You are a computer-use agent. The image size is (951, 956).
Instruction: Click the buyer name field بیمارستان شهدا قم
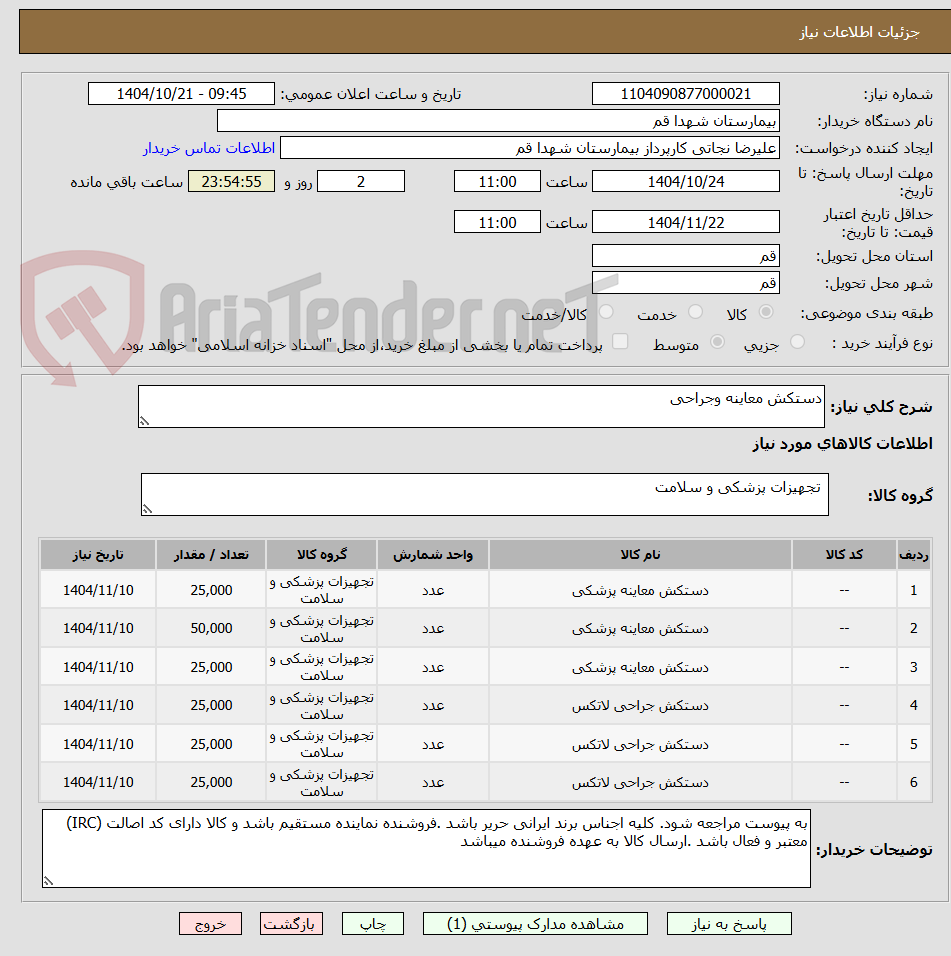tap(498, 121)
